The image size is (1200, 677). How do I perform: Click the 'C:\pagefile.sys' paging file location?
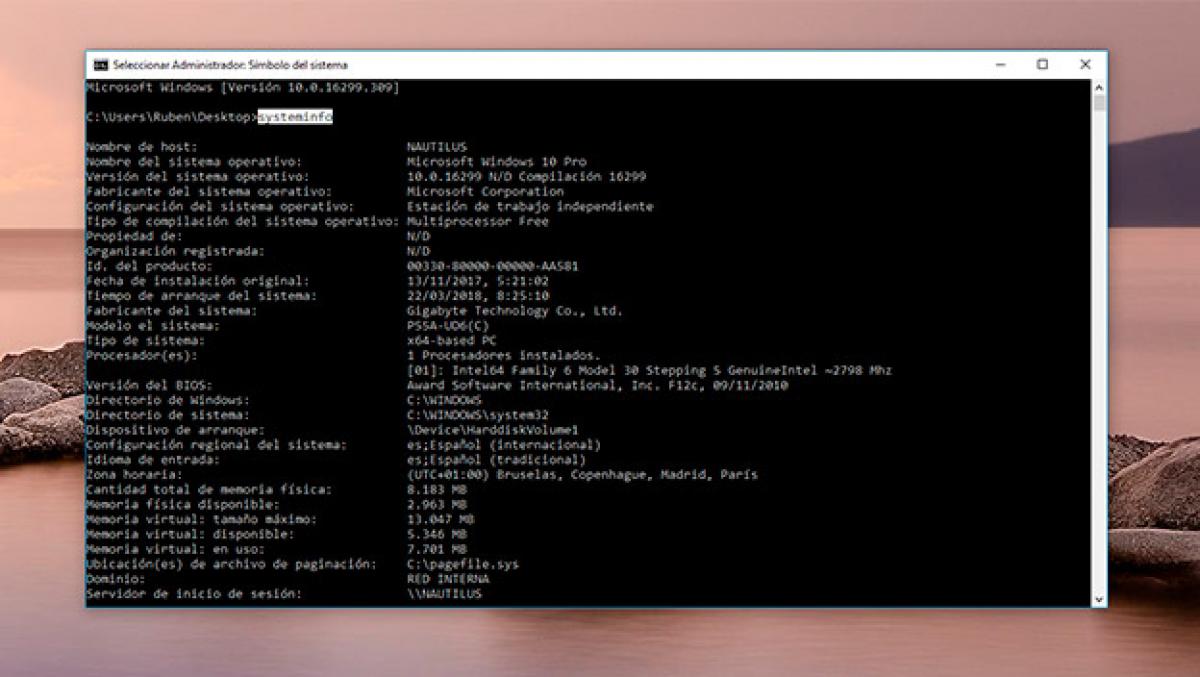(x=463, y=564)
